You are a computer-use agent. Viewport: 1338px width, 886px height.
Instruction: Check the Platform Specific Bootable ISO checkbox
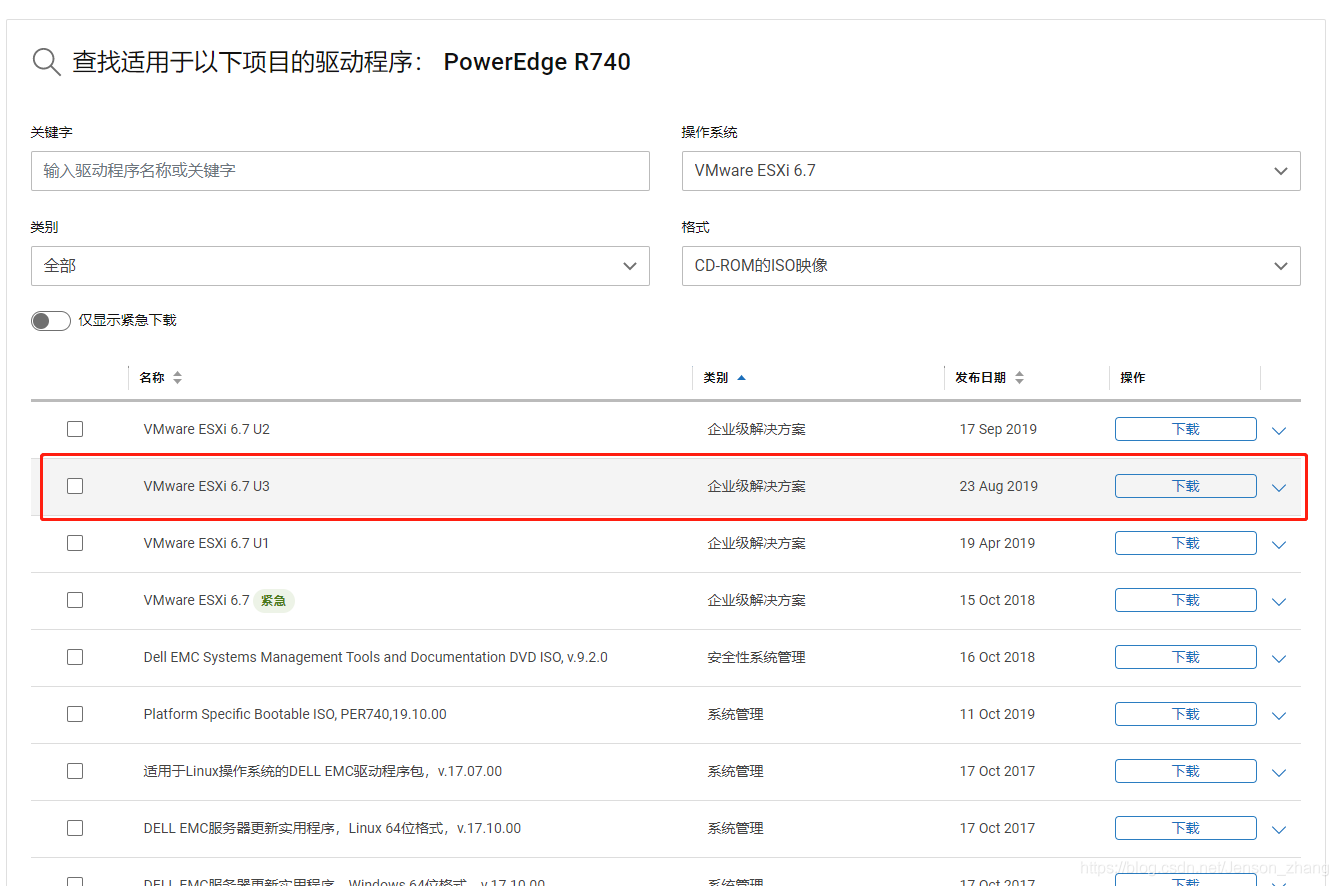[x=75, y=714]
